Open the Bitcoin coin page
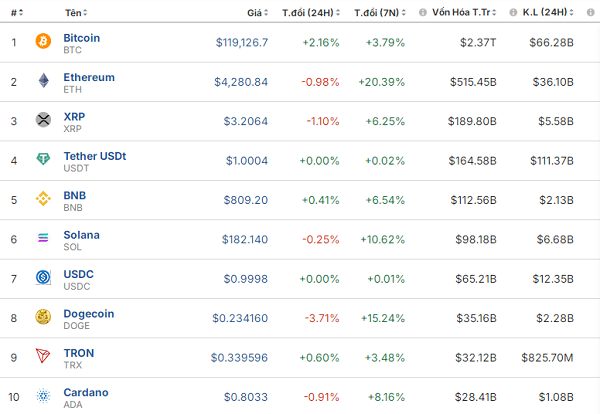This screenshot has width=600, height=414. point(82,38)
